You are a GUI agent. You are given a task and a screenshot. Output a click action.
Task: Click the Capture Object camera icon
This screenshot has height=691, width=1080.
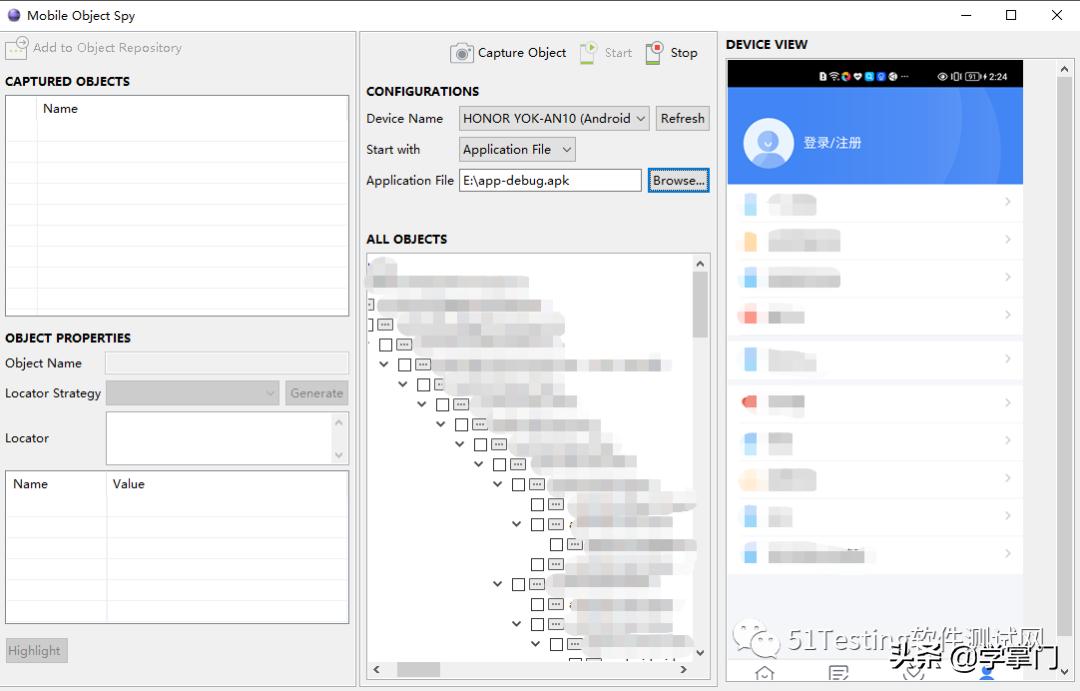[461, 53]
